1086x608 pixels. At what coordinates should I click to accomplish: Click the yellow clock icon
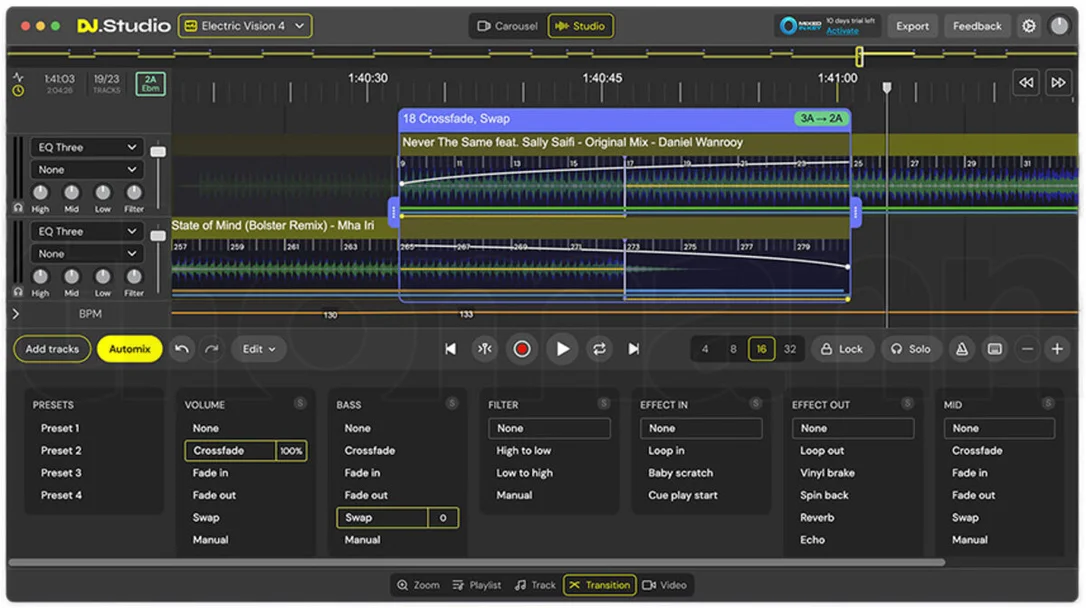click(x=18, y=91)
